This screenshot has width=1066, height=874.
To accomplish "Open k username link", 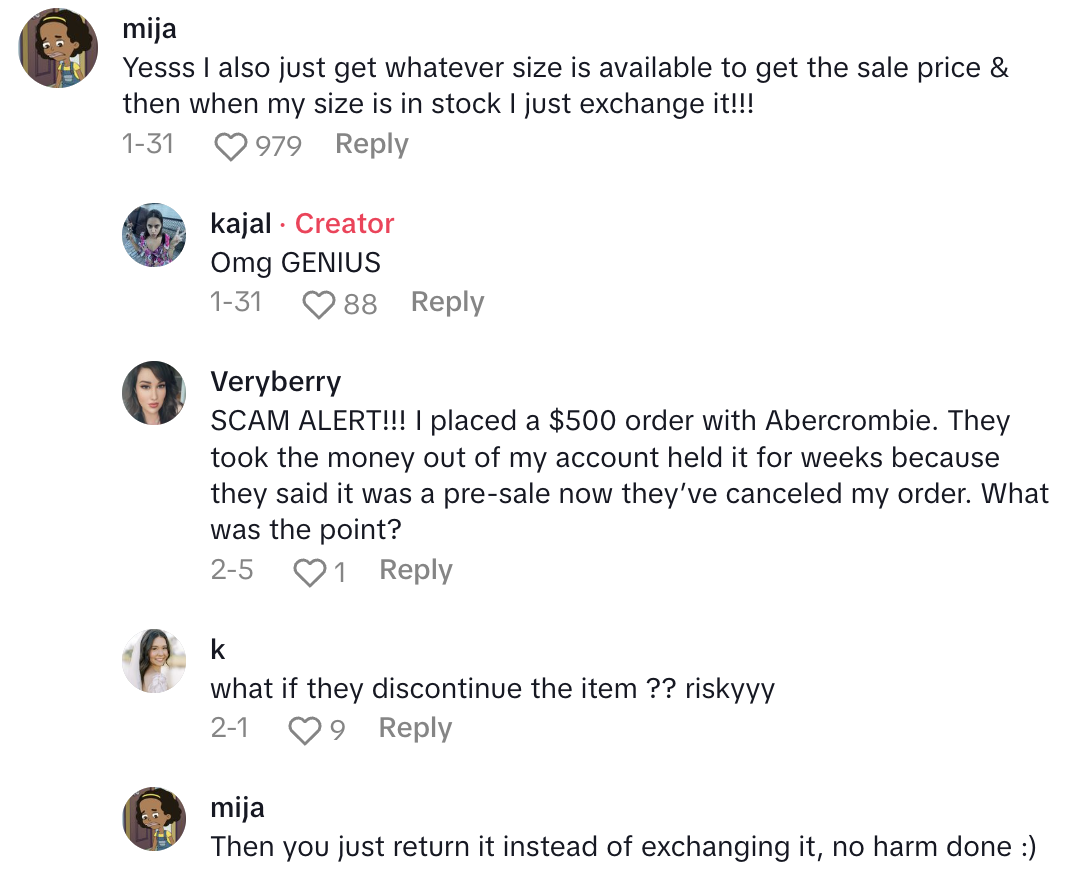I will [x=218, y=649].
